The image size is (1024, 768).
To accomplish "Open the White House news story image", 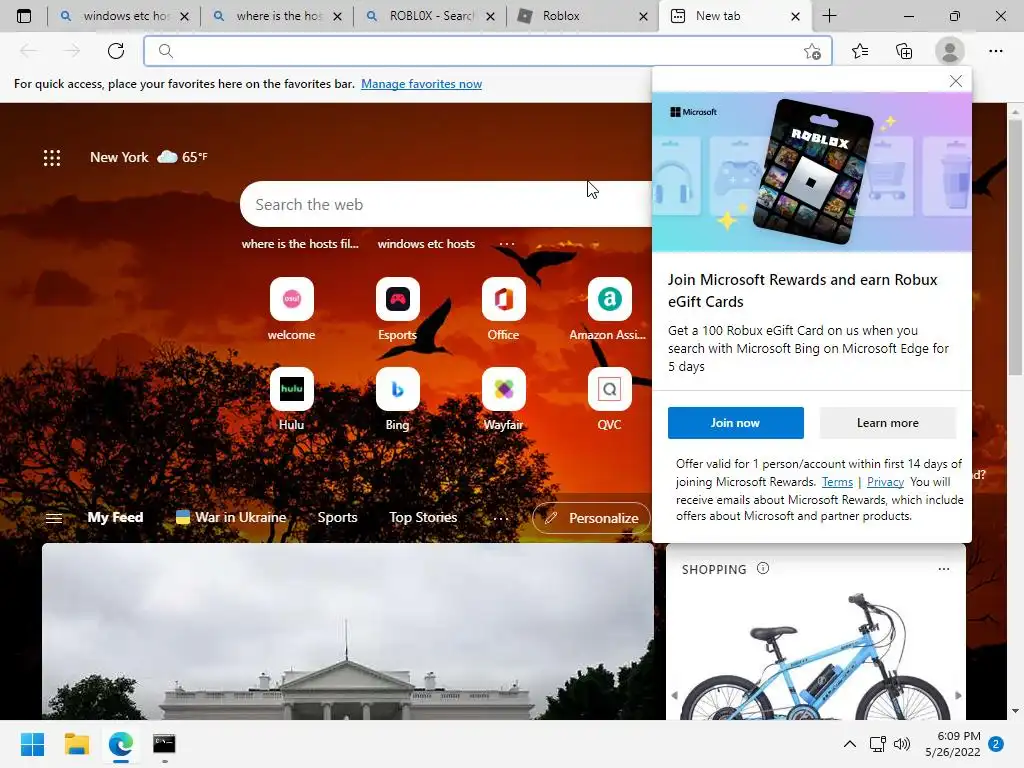I will pos(347,632).
